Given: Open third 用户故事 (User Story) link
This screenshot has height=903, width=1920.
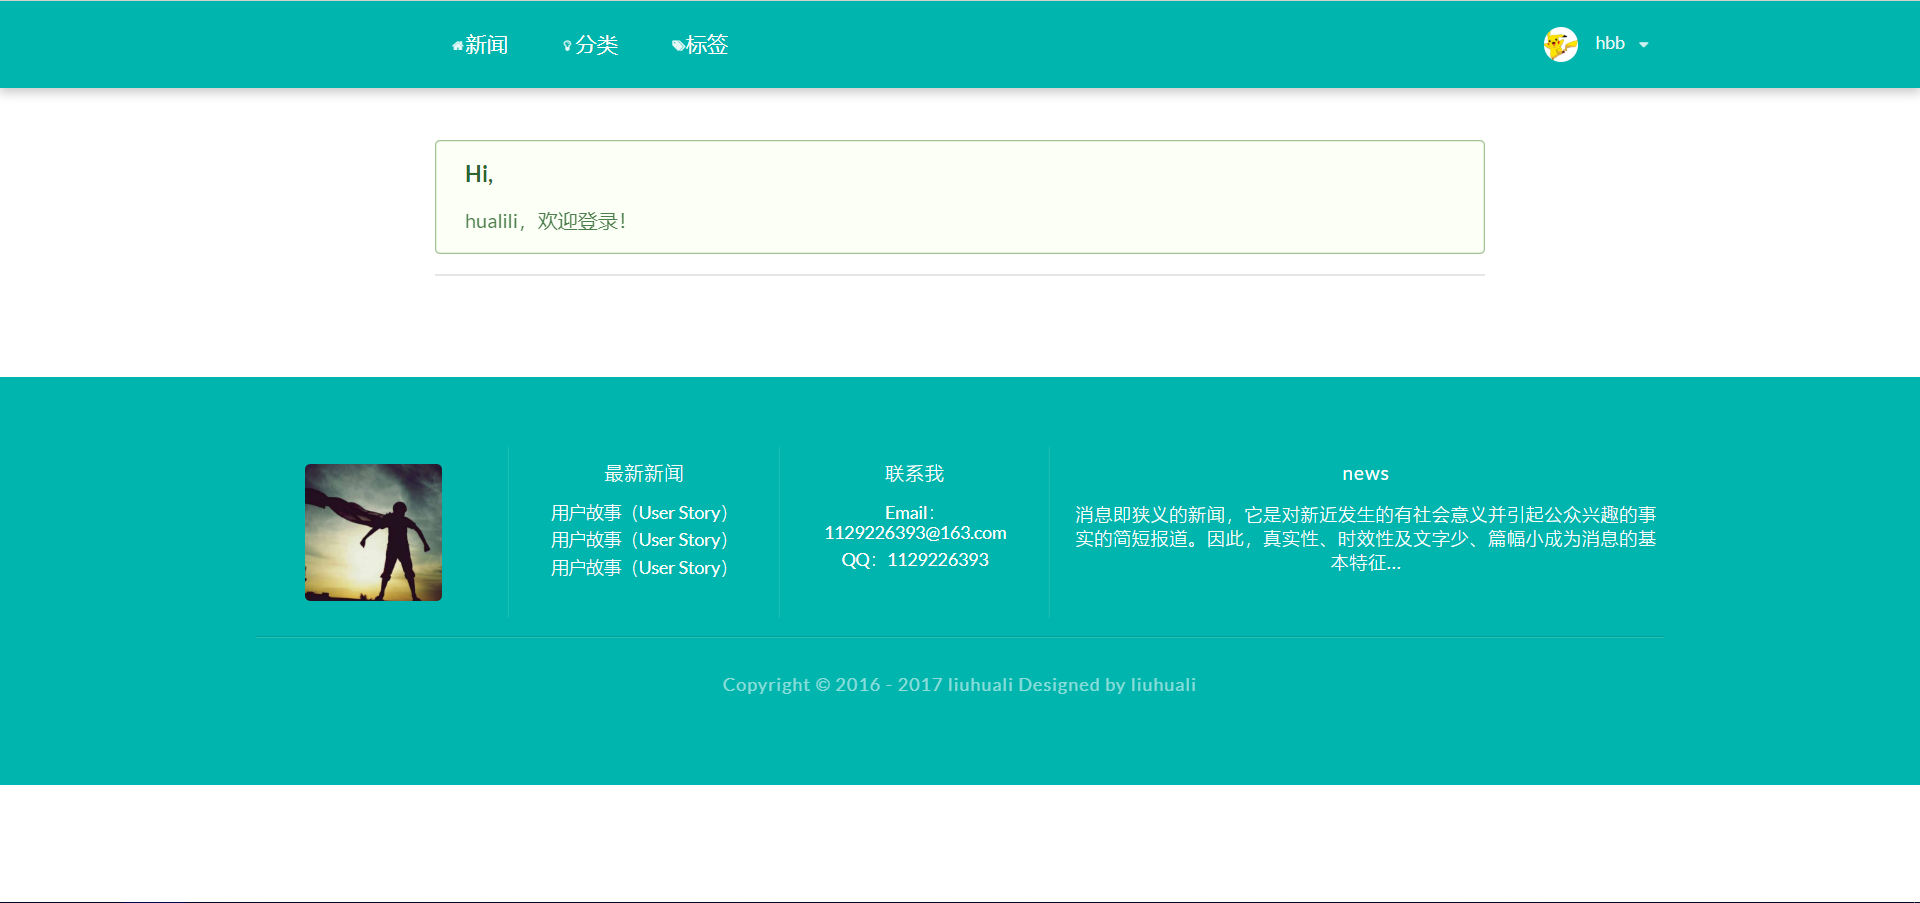Looking at the screenshot, I should click(639, 568).
